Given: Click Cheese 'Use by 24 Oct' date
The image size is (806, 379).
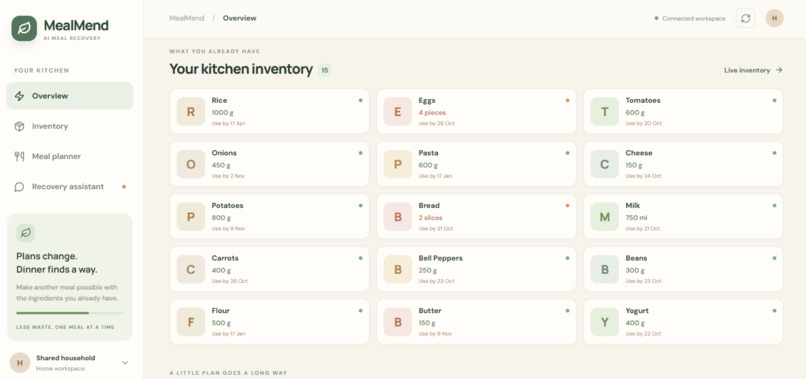Looking at the screenshot, I should tap(643, 176).
